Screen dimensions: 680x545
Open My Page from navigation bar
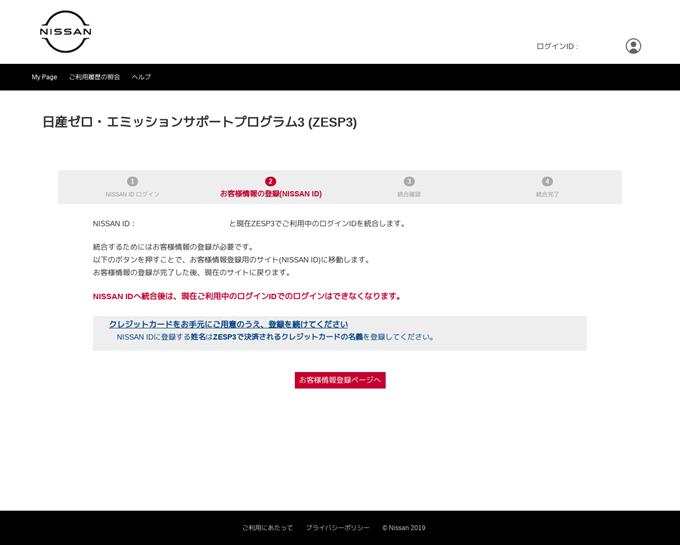point(44,77)
